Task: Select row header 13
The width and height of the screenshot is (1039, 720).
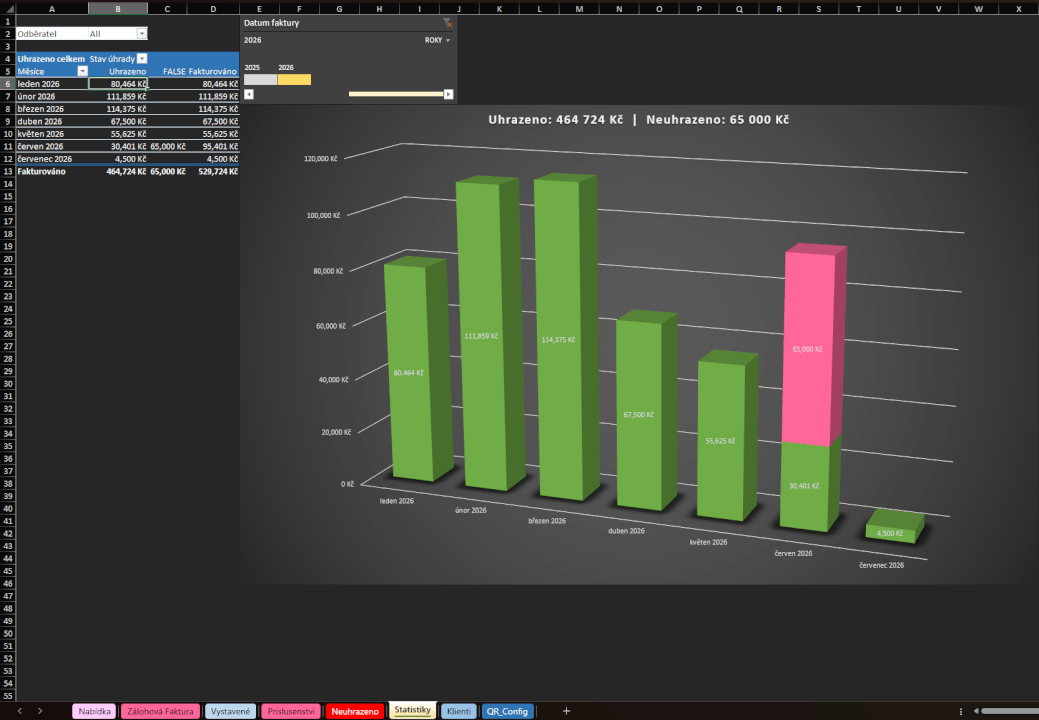Action: click(8, 172)
